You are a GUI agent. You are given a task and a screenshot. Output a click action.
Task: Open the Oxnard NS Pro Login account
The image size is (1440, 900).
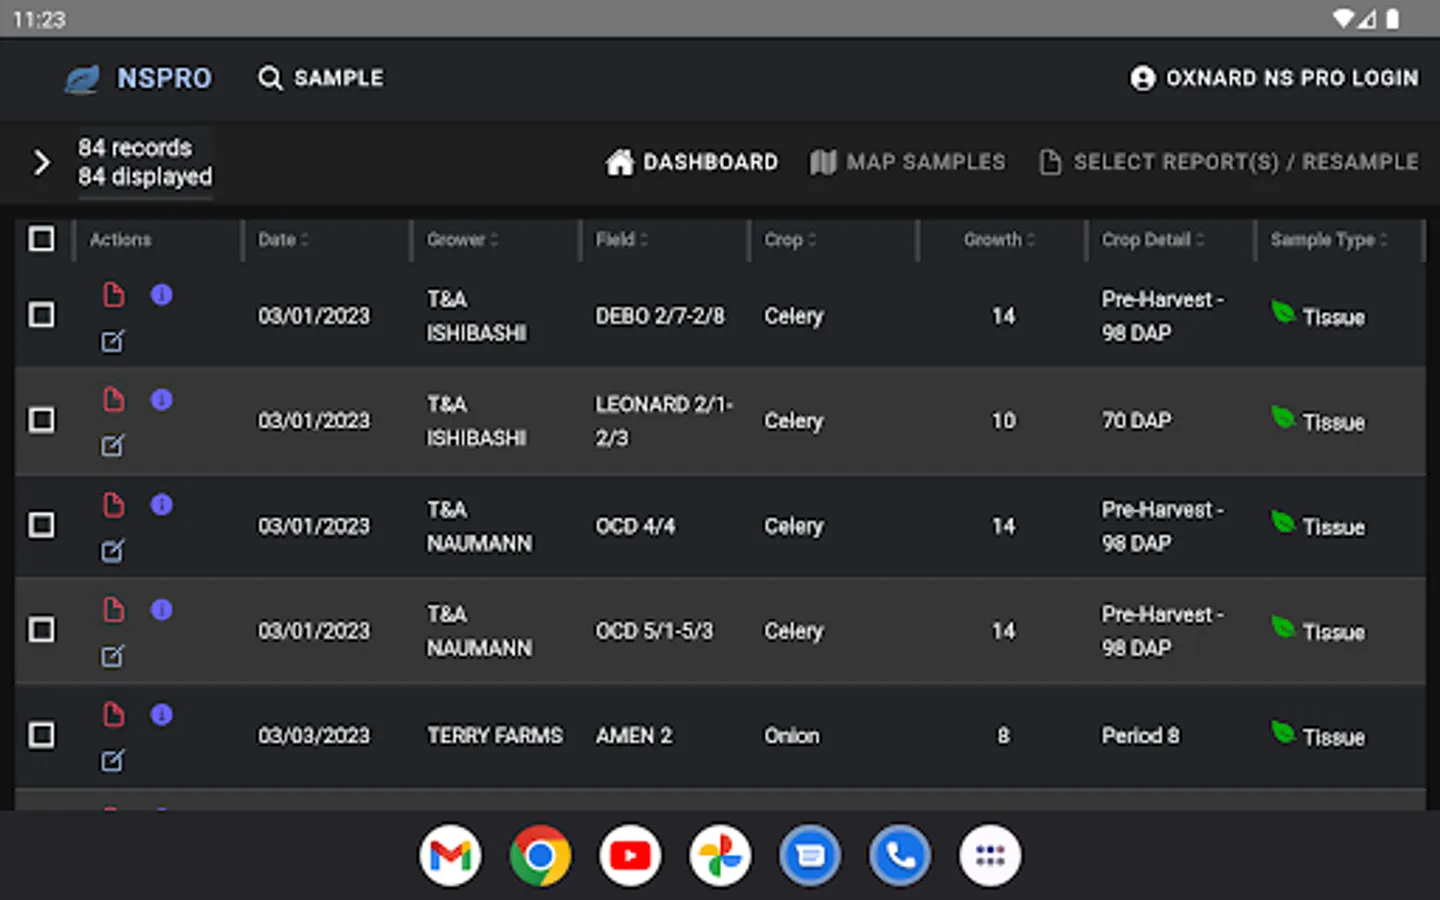pos(1274,78)
